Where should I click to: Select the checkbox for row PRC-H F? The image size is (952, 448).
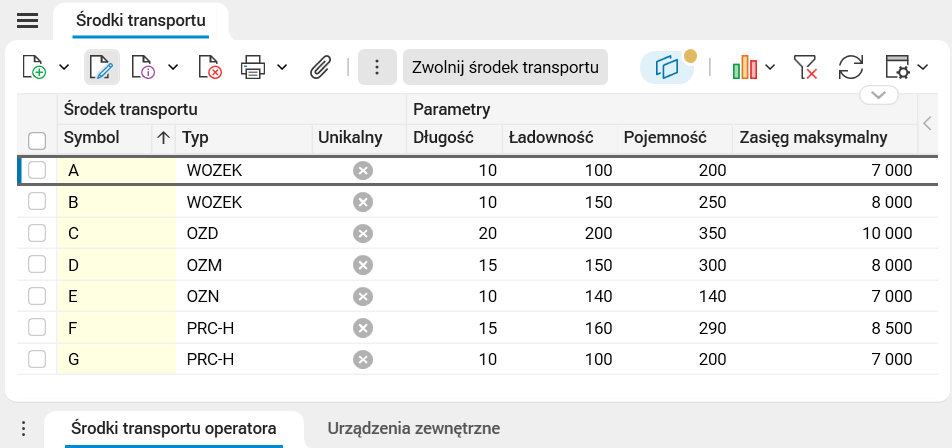pos(37,327)
